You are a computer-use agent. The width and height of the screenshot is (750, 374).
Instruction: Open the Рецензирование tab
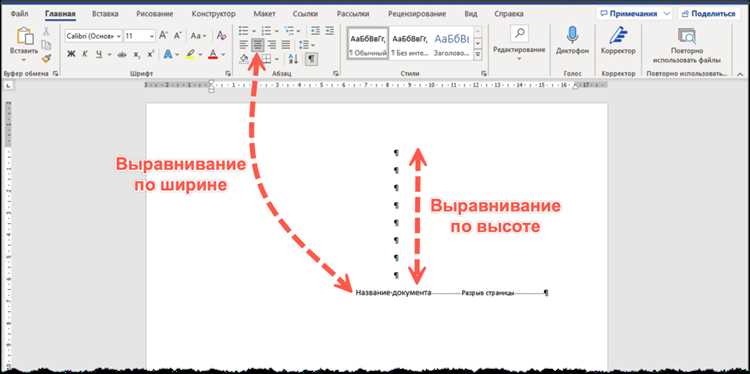click(x=417, y=14)
